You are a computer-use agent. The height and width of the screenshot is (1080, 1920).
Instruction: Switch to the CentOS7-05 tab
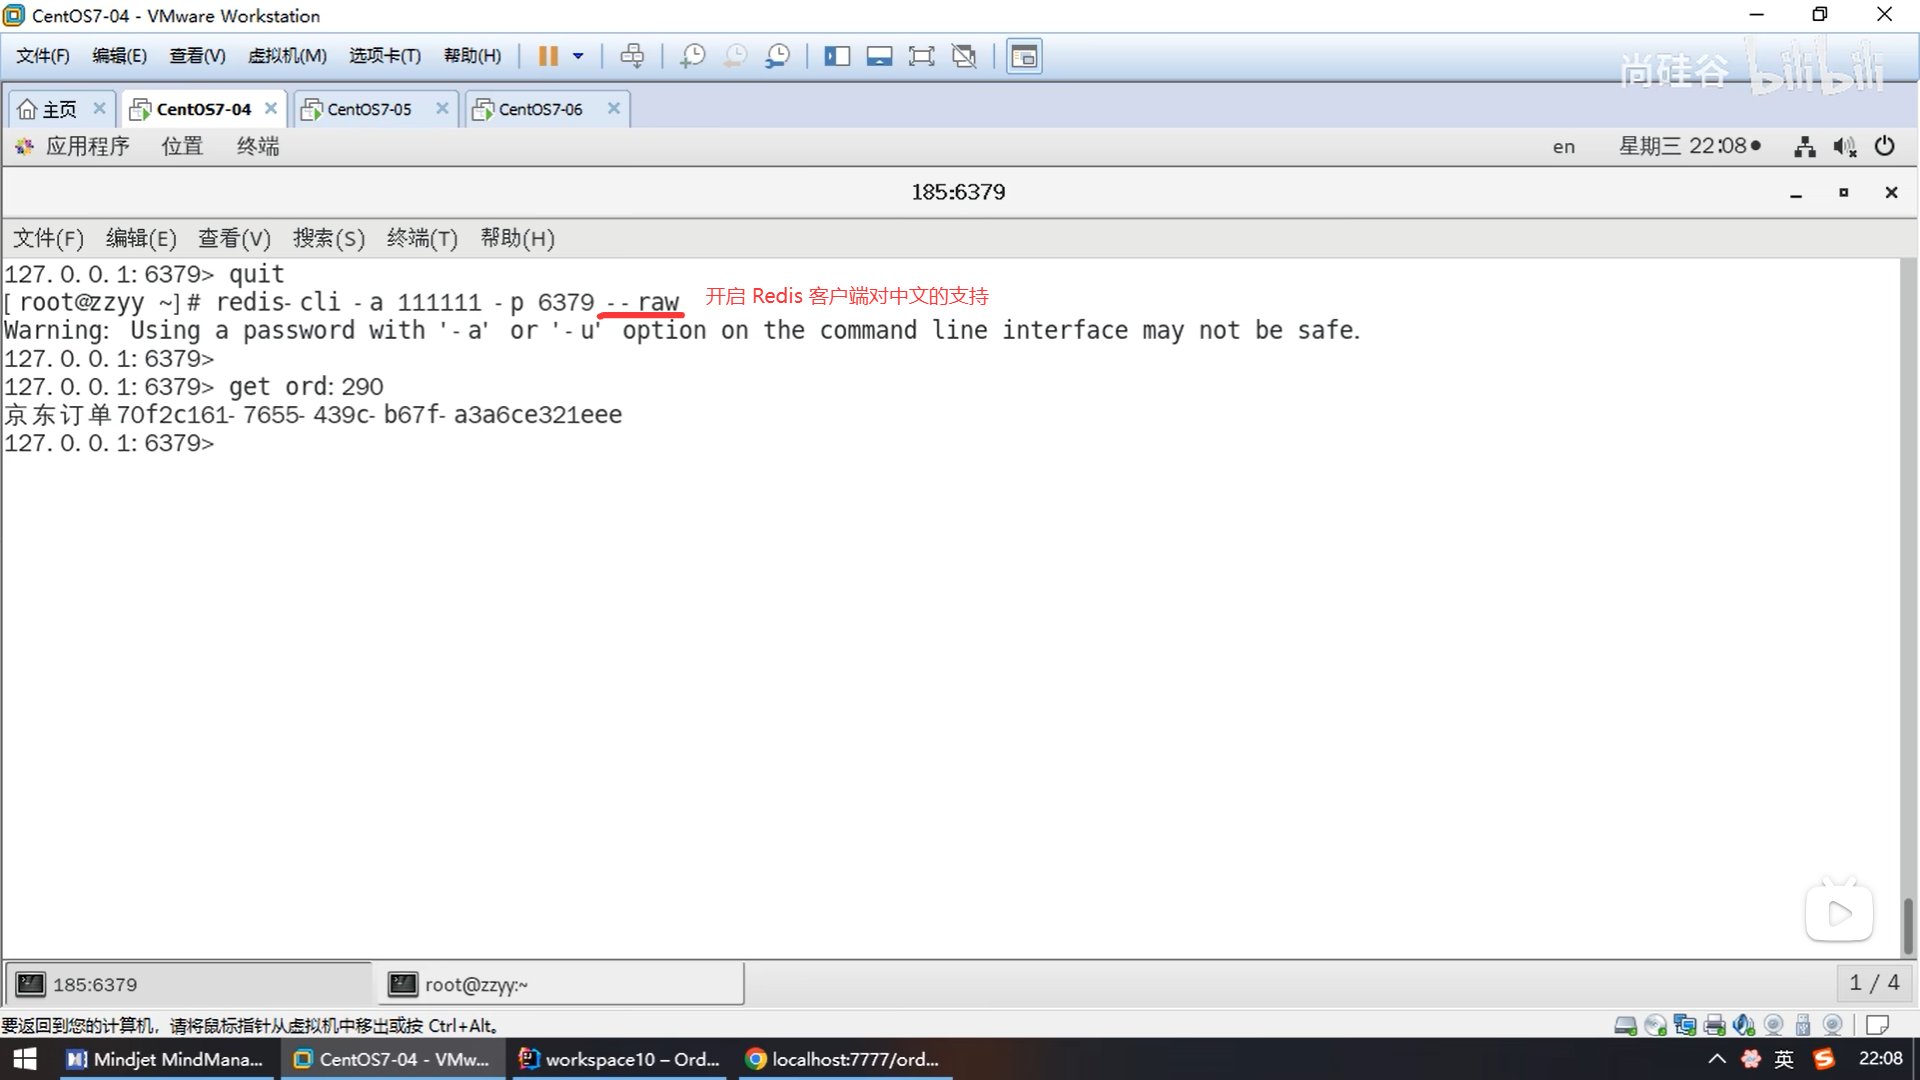point(369,109)
